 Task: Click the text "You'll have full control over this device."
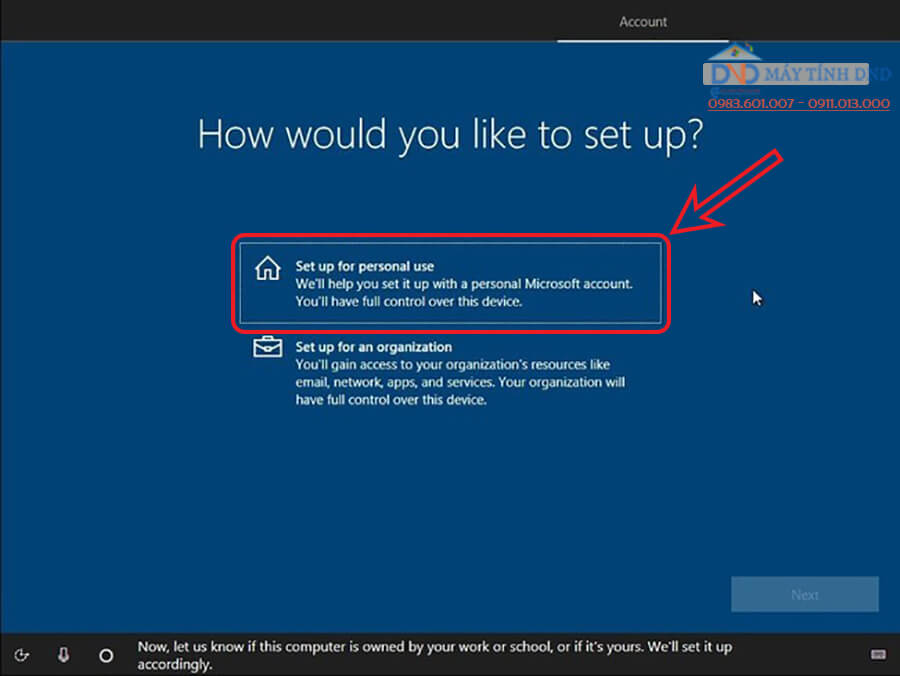(409, 301)
